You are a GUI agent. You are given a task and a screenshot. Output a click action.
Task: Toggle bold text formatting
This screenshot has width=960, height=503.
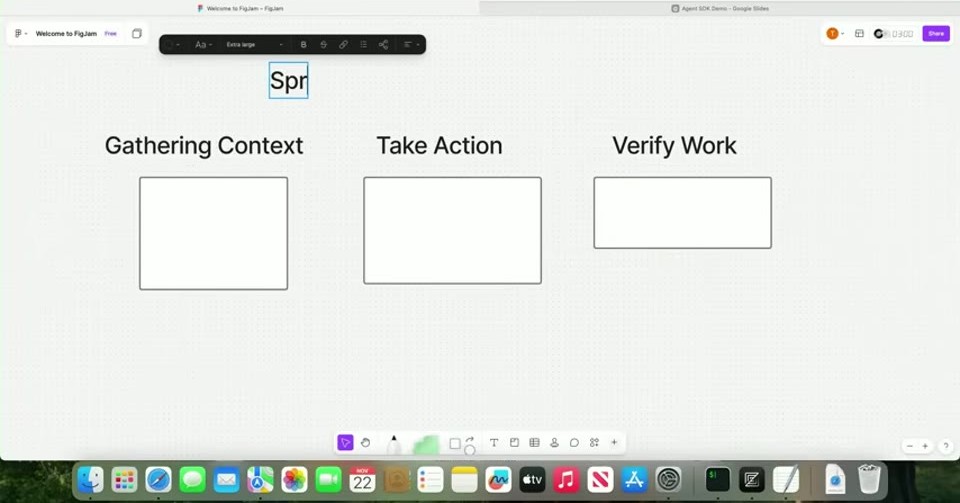pyautogui.click(x=303, y=45)
